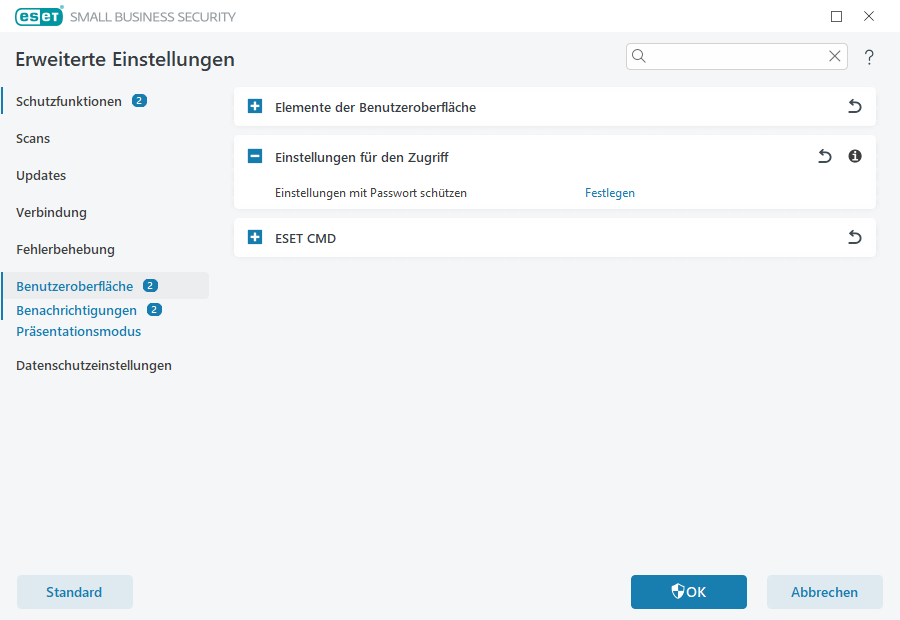Image resolution: width=900 pixels, height=620 pixels.
Task: Set a password via the Festlegen link
Action: click(x=609, y=192)
